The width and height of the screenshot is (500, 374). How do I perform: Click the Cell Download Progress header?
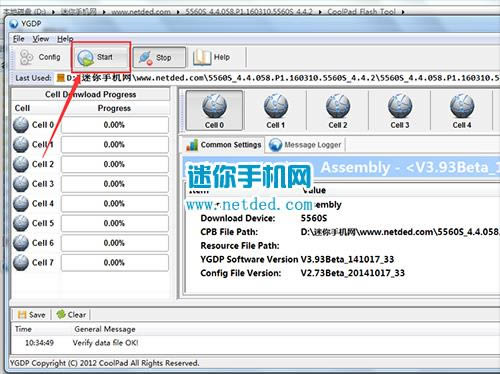click(x=91, y=95)
